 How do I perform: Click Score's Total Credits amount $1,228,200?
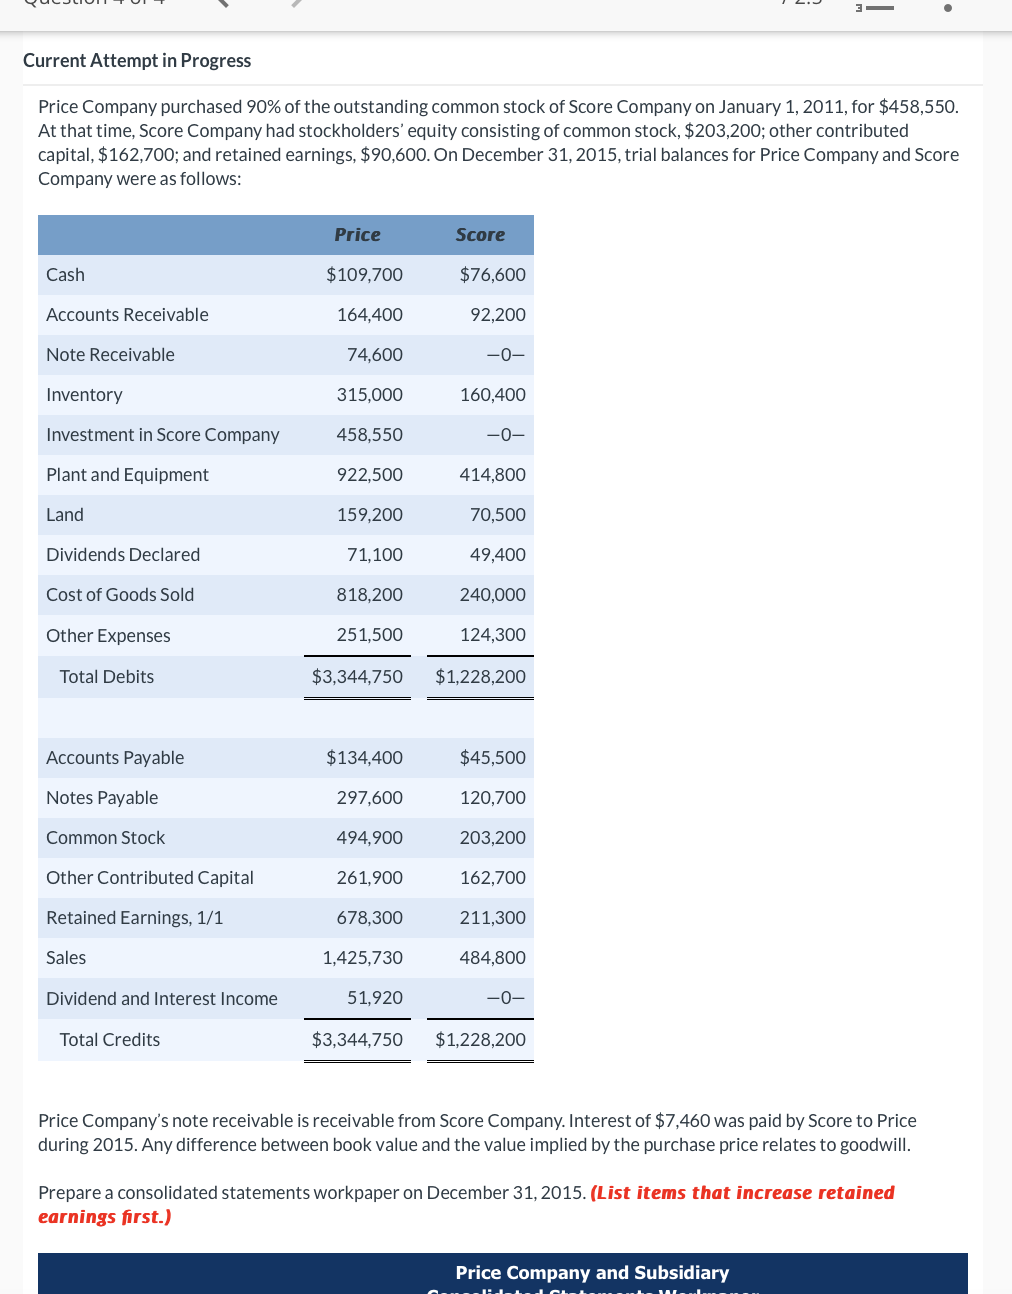point(480,1039)
